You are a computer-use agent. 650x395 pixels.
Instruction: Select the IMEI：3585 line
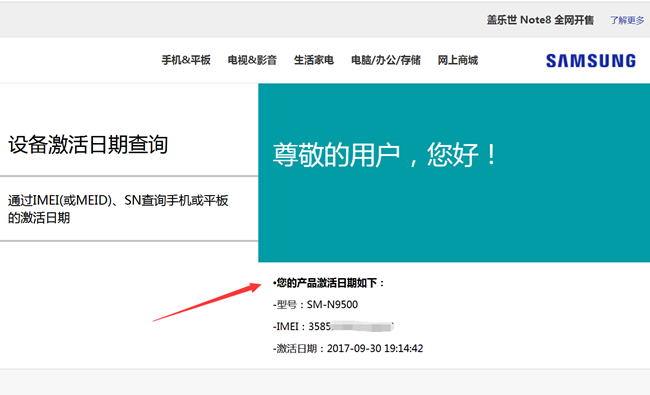[333, 327]
